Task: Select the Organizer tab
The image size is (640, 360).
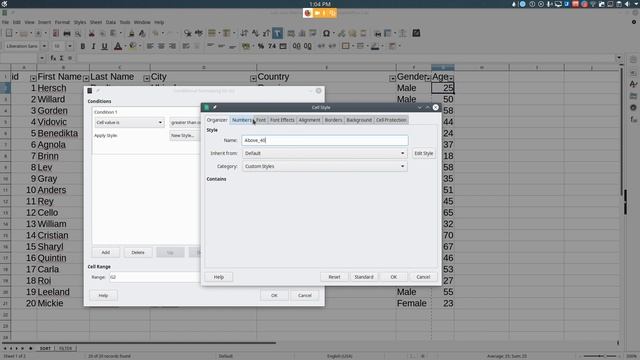Action: coord(217,120)
